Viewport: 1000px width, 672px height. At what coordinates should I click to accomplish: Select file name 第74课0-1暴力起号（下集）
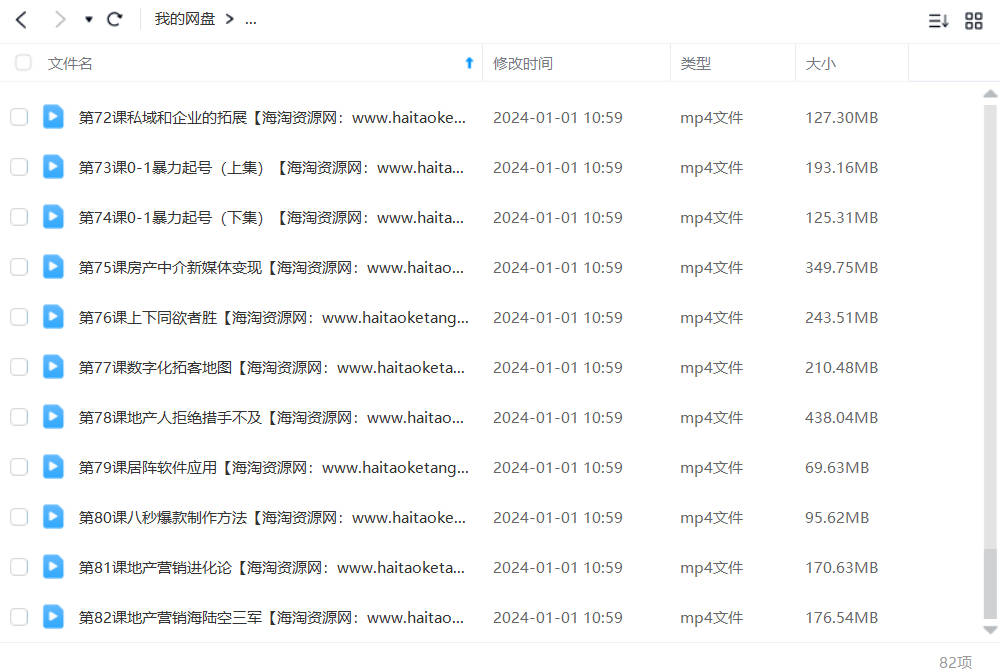(x=271, y=217)
